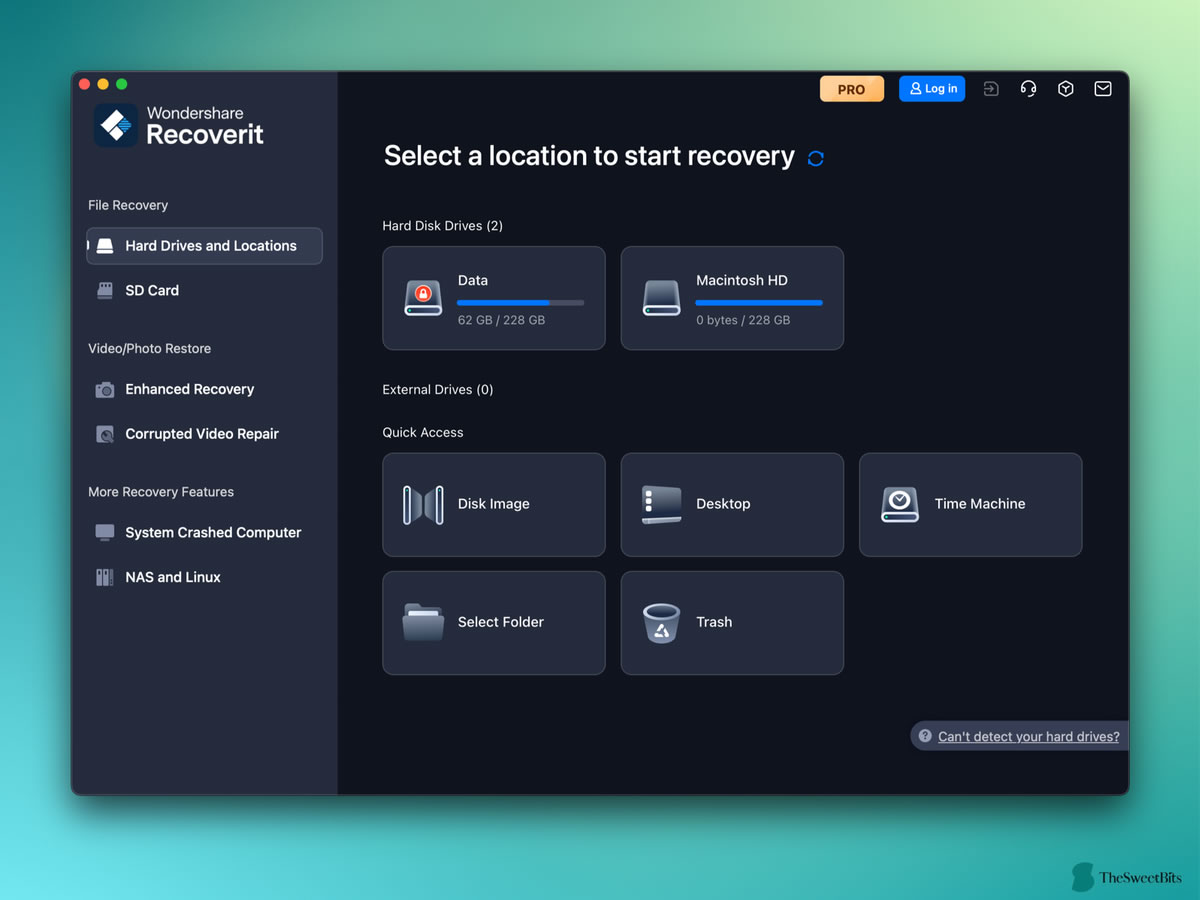Select Hard Drives and Locations in sidebar

pos(204,246)
